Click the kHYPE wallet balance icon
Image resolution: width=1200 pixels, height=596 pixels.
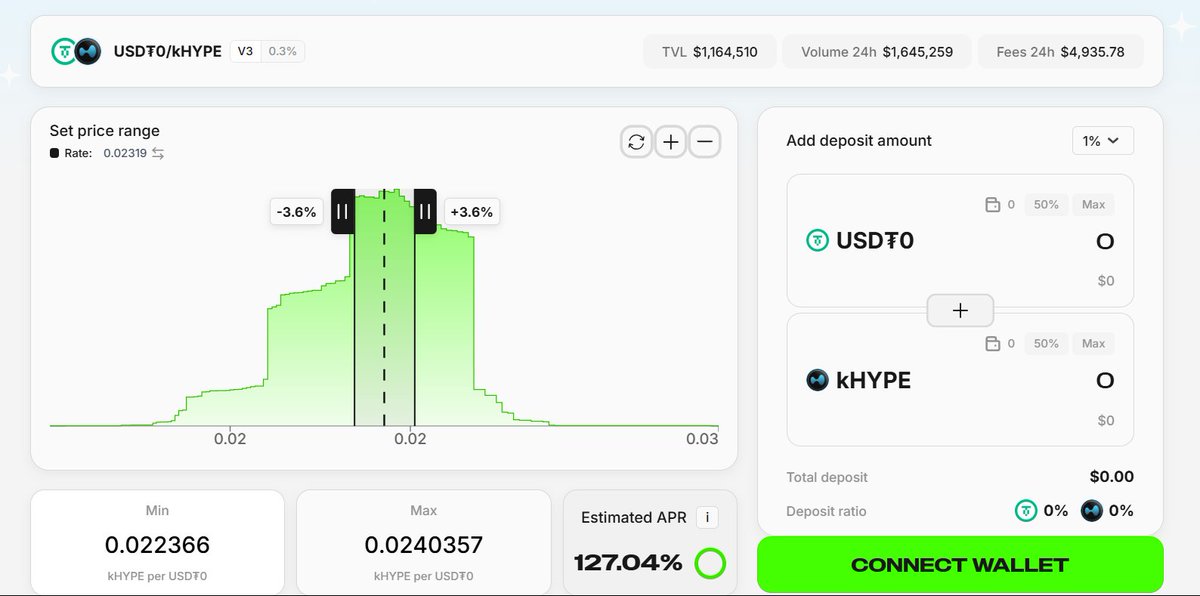point(993,344)
